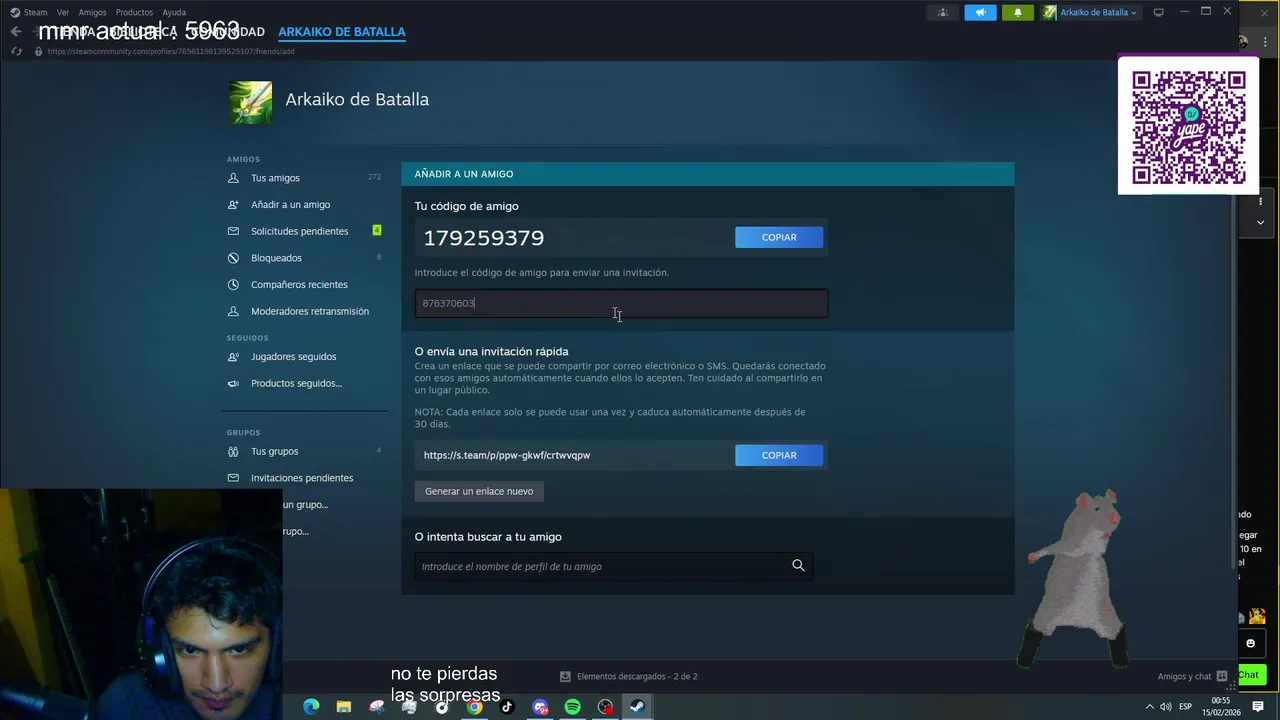
Task: Open Productos seguidos
Action: (296, 383)
